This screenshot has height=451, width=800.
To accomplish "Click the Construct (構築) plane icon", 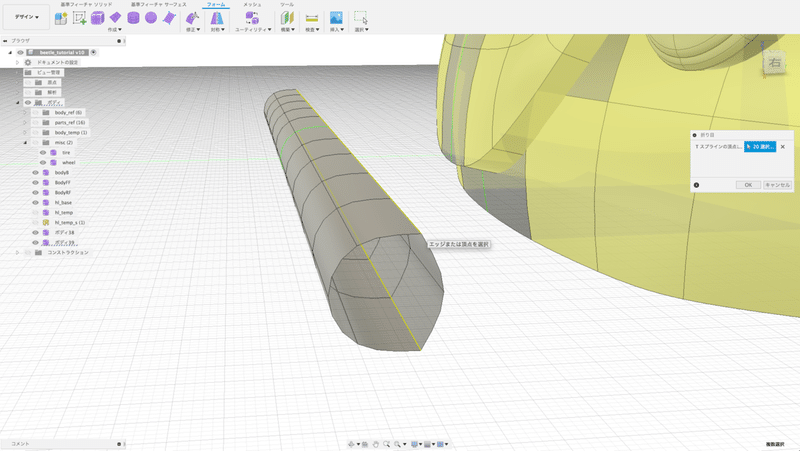I will click(287, 18).
